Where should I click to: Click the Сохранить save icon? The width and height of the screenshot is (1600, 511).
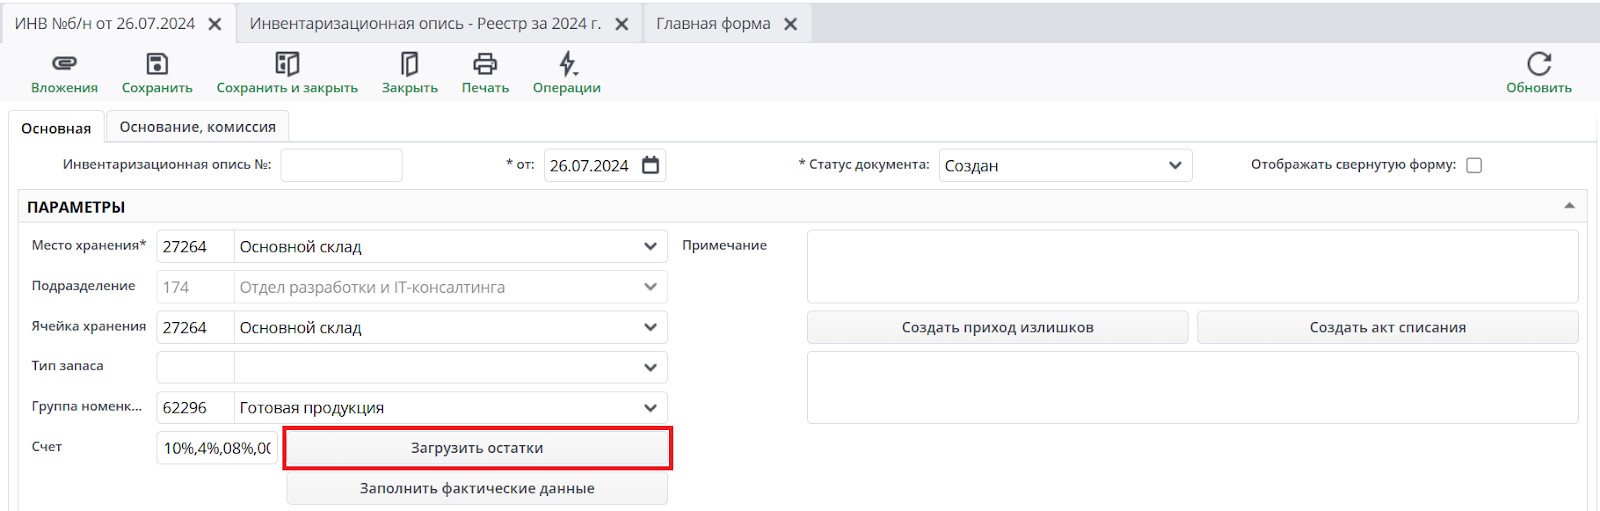[157, 64]
